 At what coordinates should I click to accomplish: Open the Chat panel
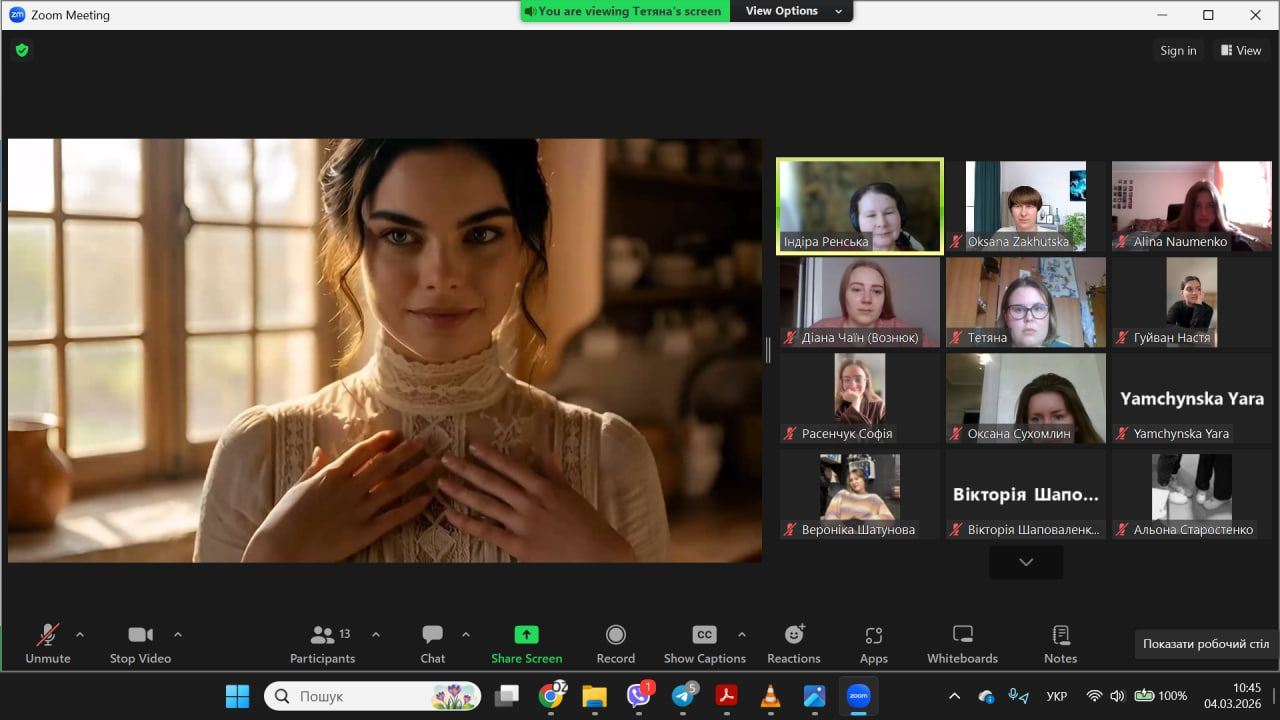coord(432,644)
